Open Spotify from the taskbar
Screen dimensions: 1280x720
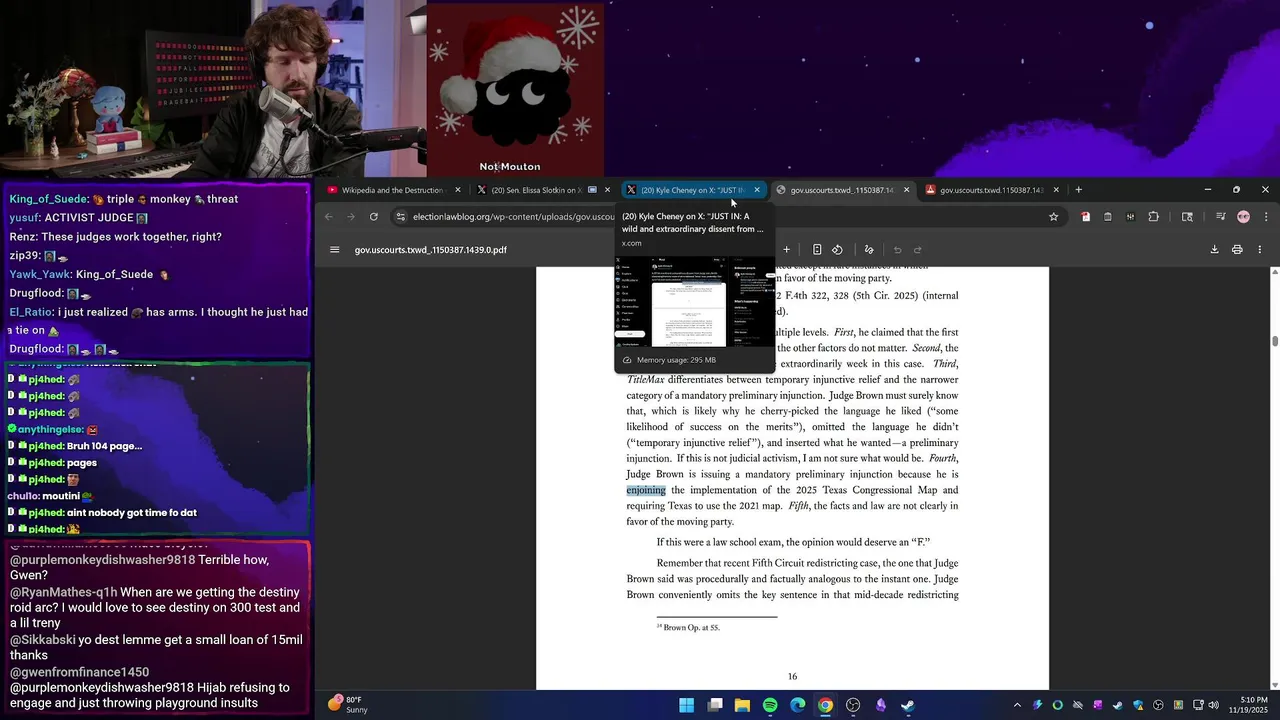click(770, 705)
